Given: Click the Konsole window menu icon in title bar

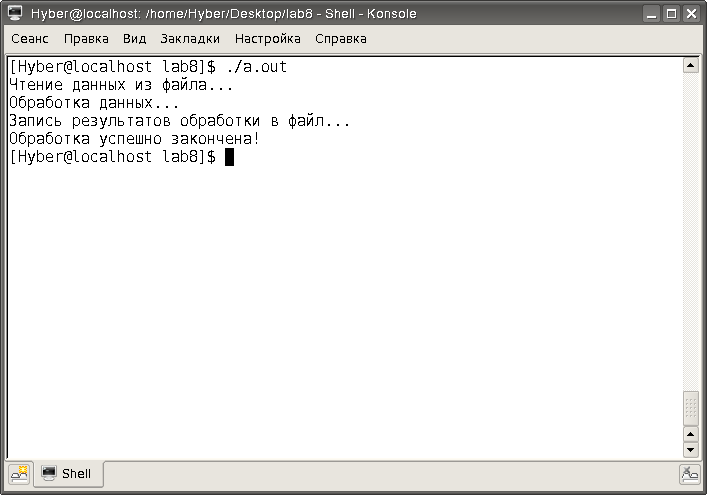Looking at the screenshot, I should (15, 13).
